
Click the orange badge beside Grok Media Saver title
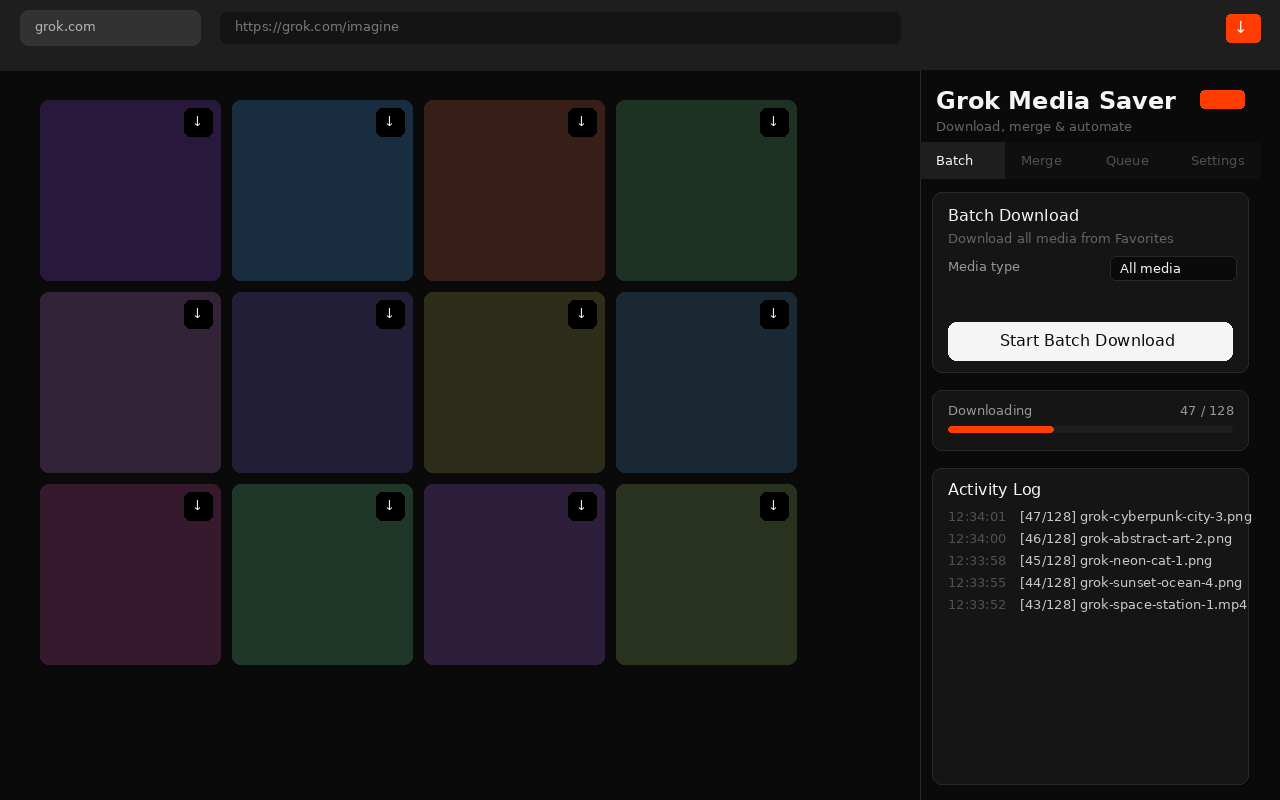click(1222, 99)
